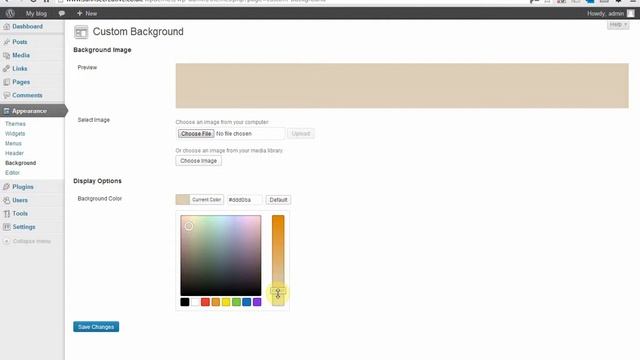This screenshot has width=640, height=360.
Task: Open the Settings menu label
Action: (x=24, y=227)
